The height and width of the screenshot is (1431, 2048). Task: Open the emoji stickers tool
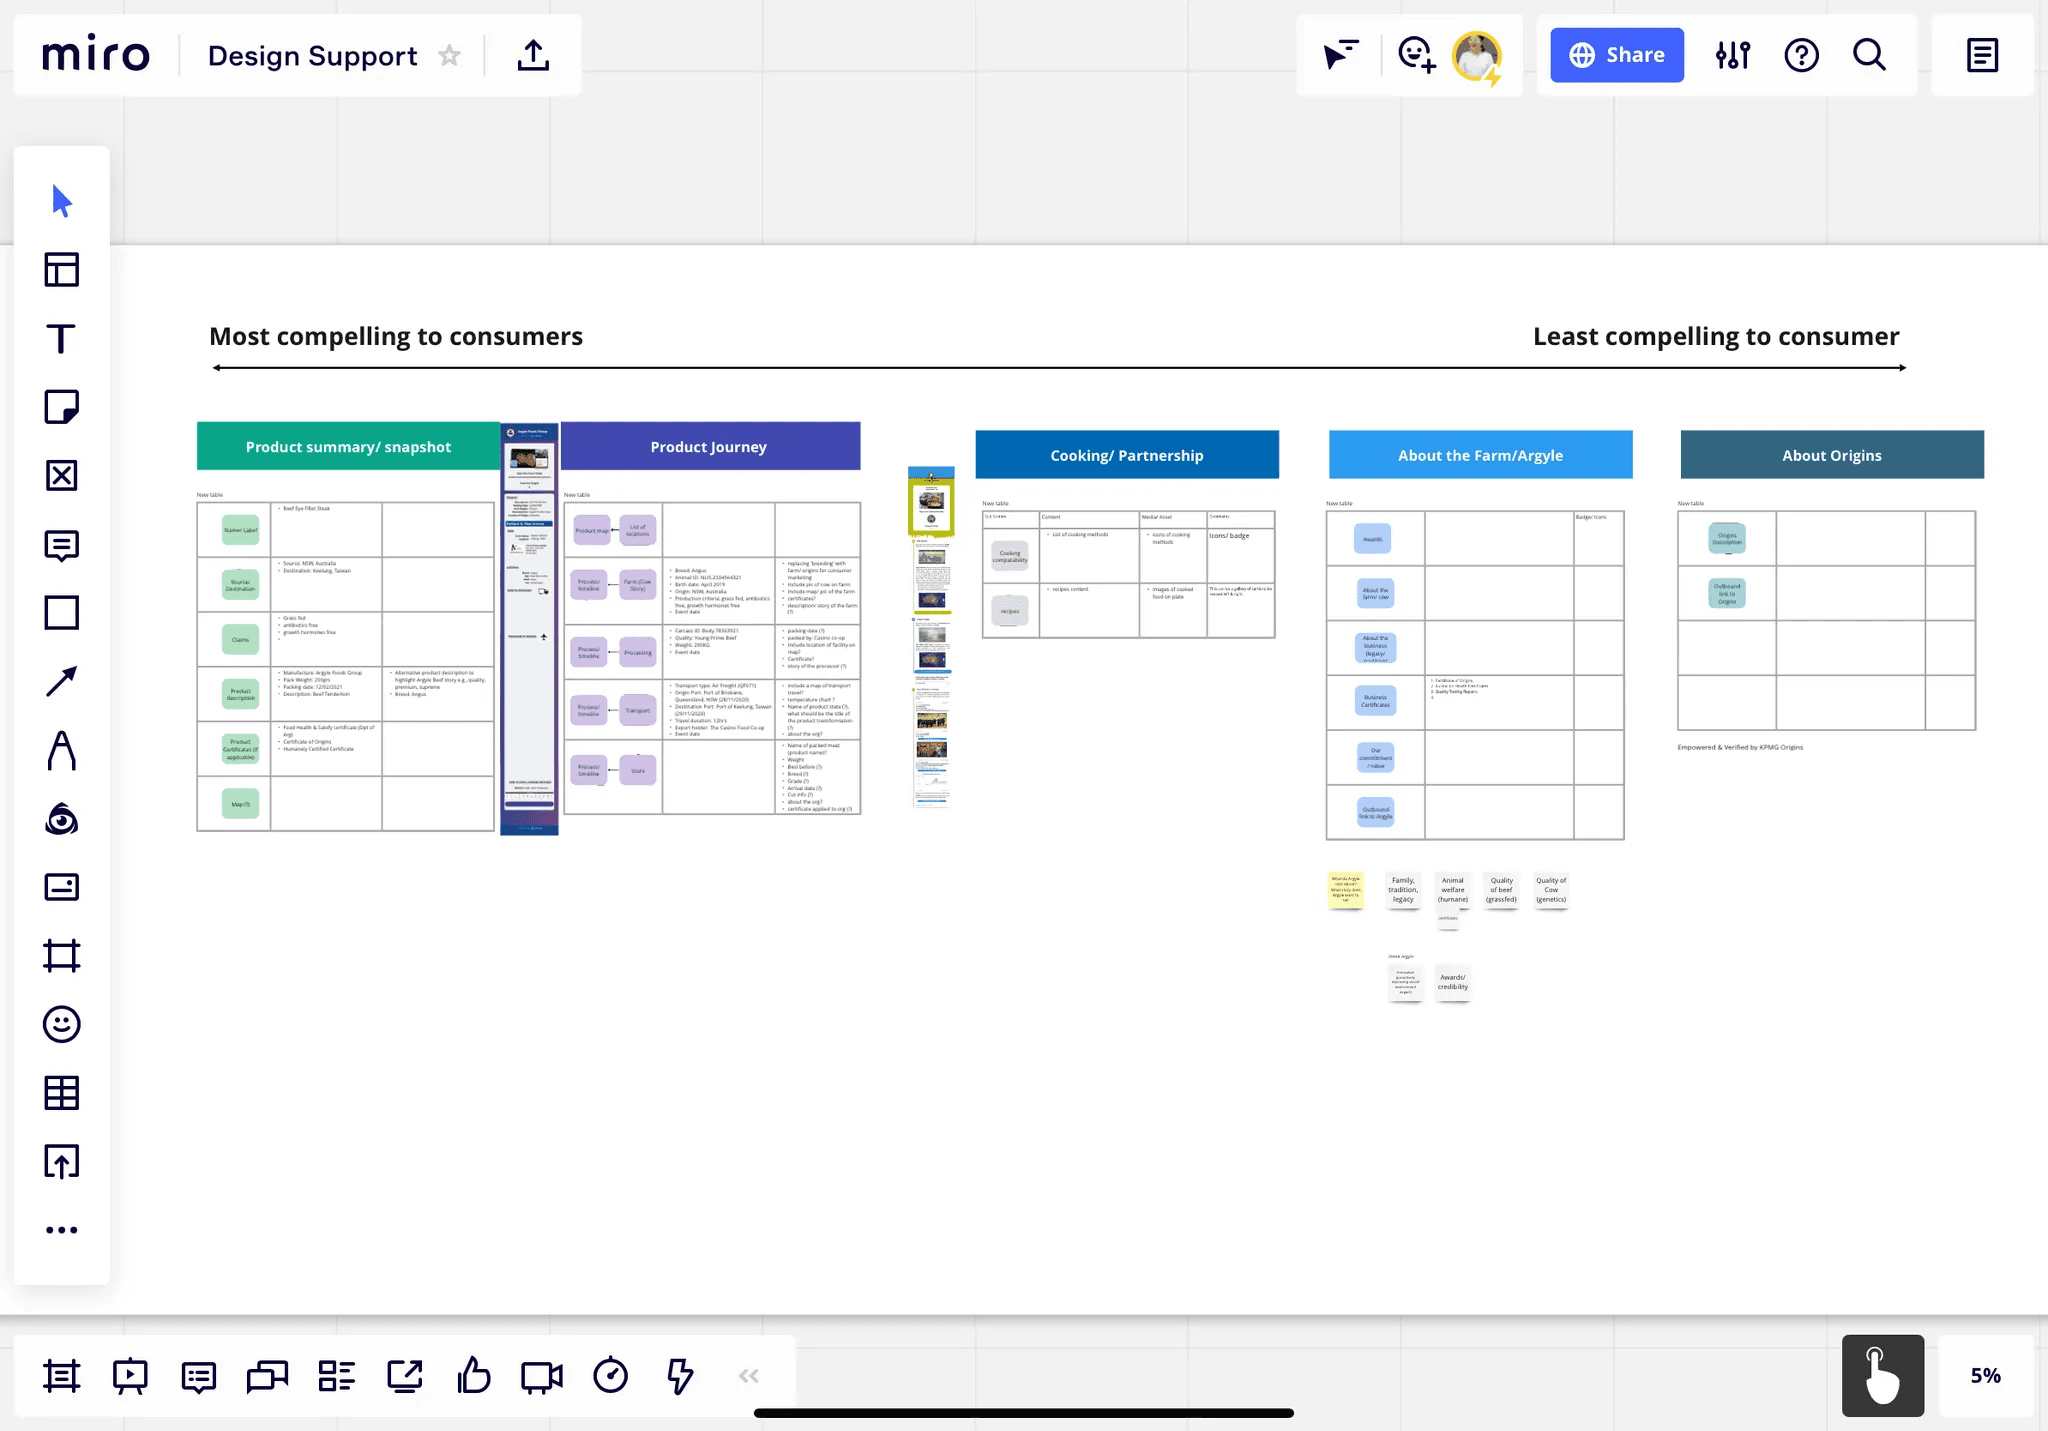tap(61, 1024)
